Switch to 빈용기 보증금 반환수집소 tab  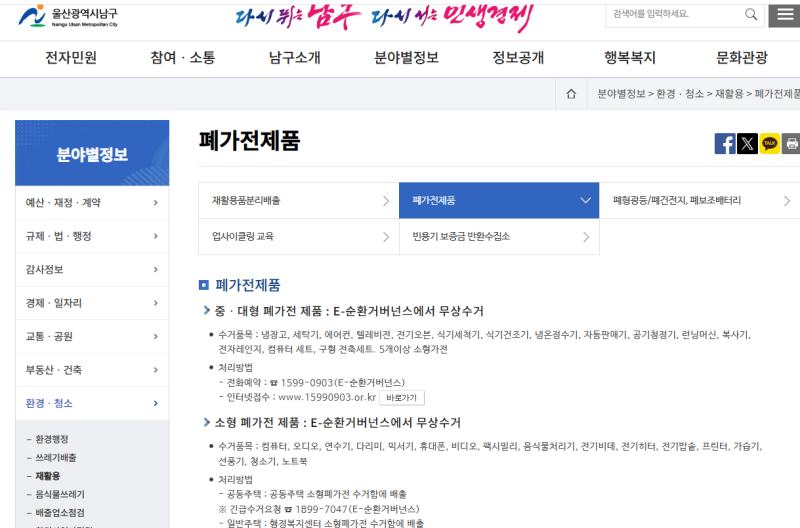point(499,237)
